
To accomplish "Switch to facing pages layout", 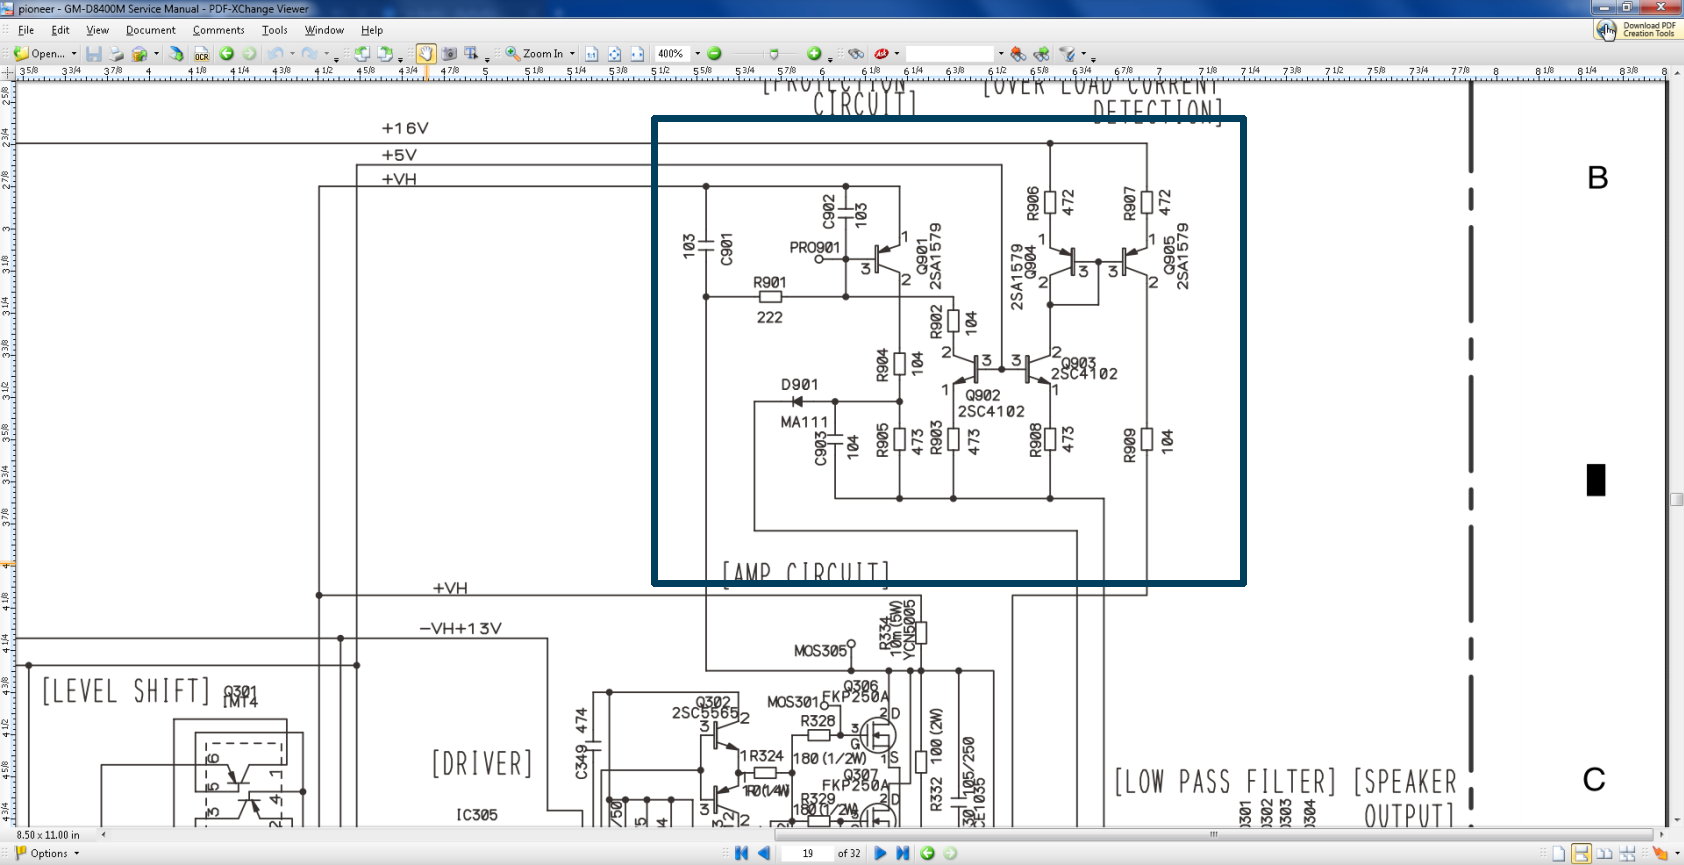I will [x=1604, y=853].
